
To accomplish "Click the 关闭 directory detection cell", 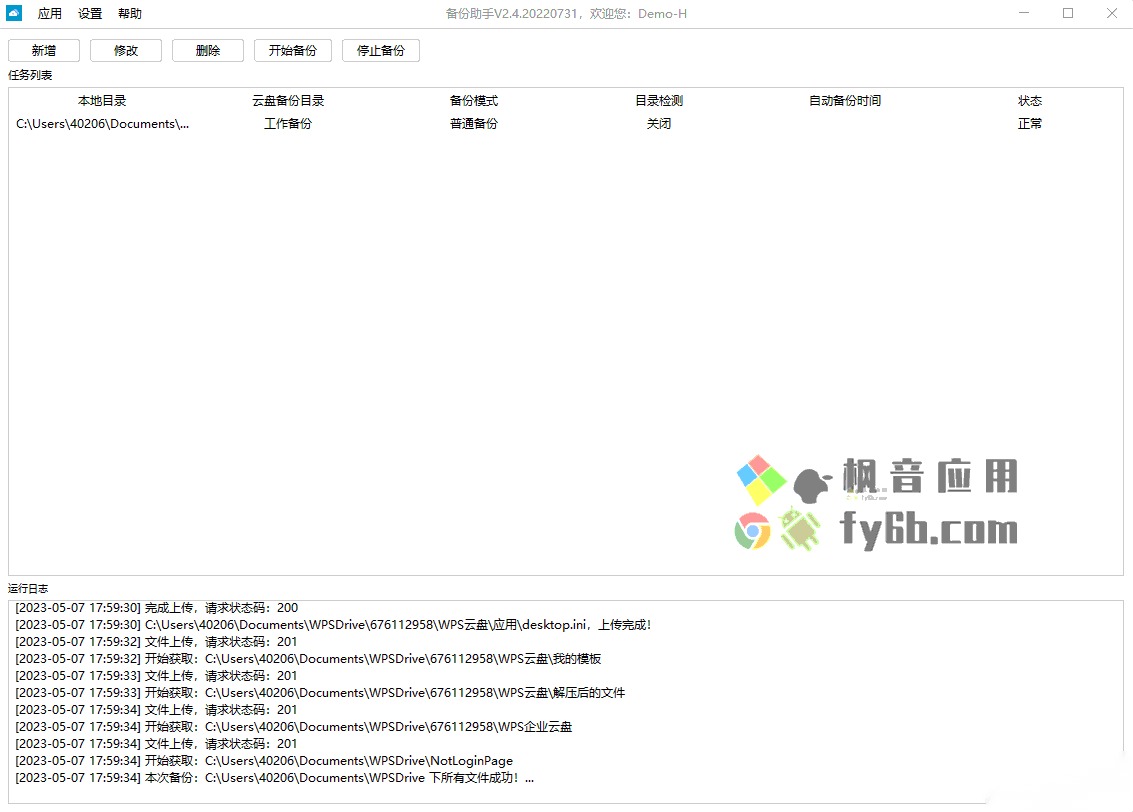I will (x=659, y=124).
